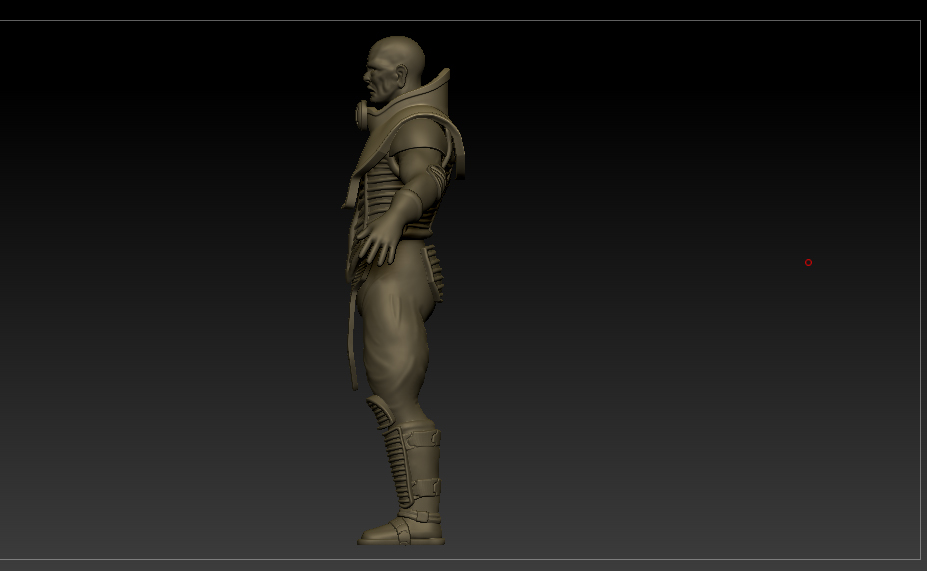Image resolution: width=927 pixels, height=571 pixels.
Task: Click the knee guard above the boot
Action: 380,412
